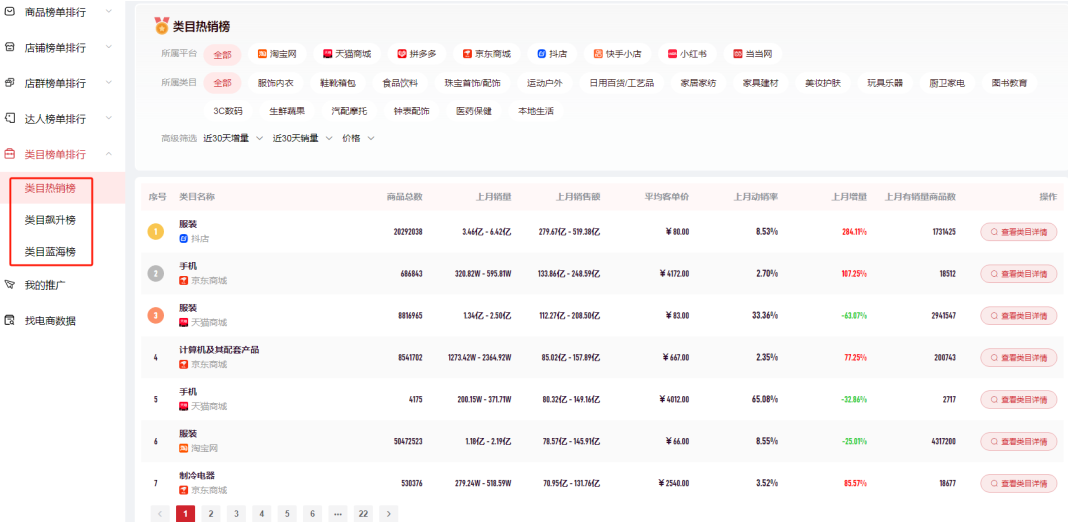This screenshot has height=522, width=1068.
Task: Open 近30天增量 filter dropdown
Action: pos(233,138)
